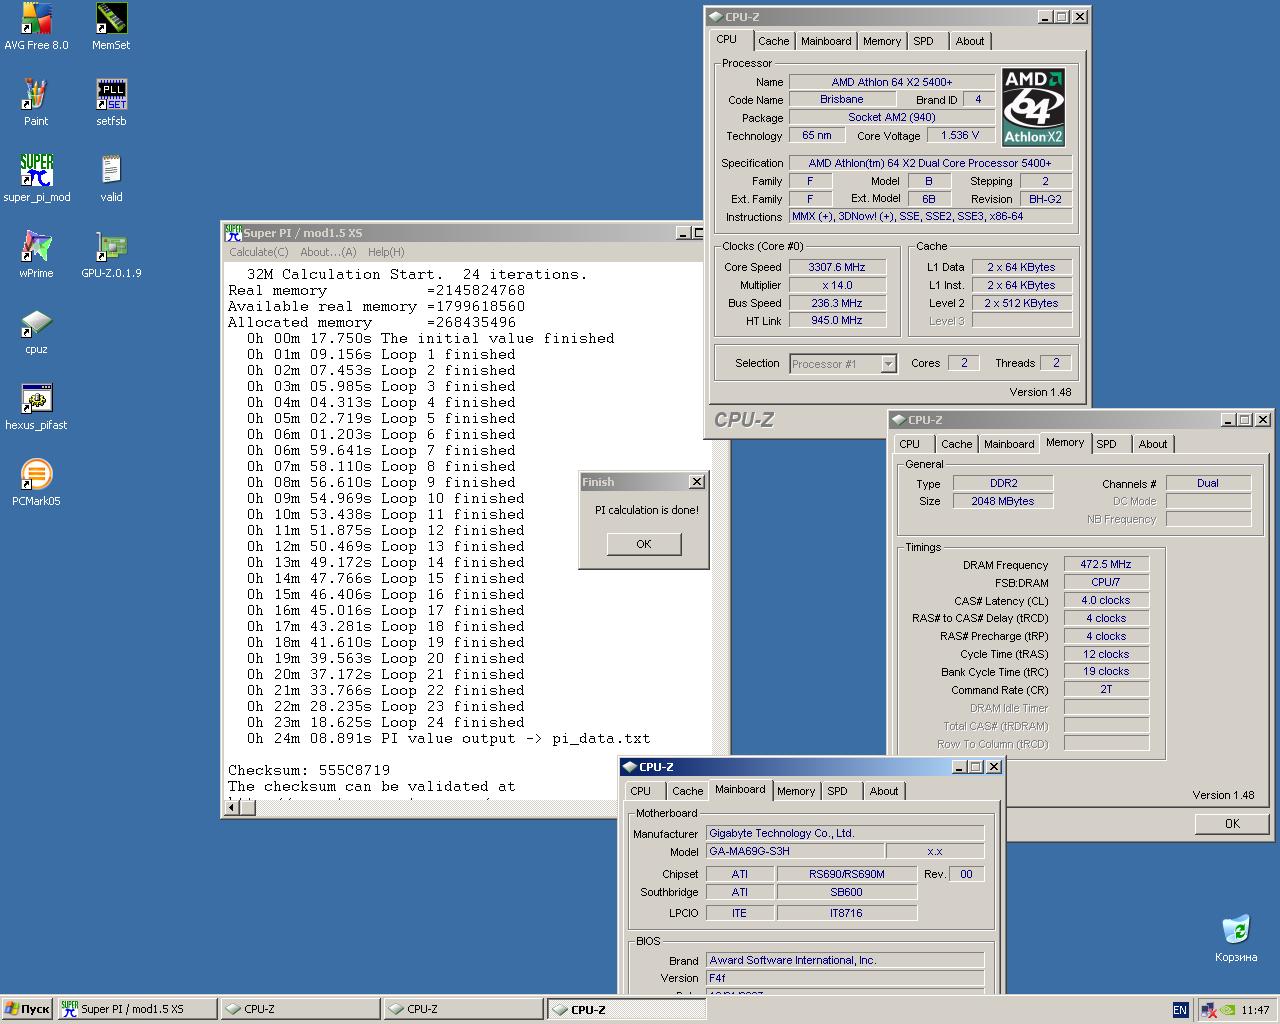Switch to Mainboard tab in top CPU-Z window
The height and width of the screenshot is (1024, 1280).
(826, 41)
